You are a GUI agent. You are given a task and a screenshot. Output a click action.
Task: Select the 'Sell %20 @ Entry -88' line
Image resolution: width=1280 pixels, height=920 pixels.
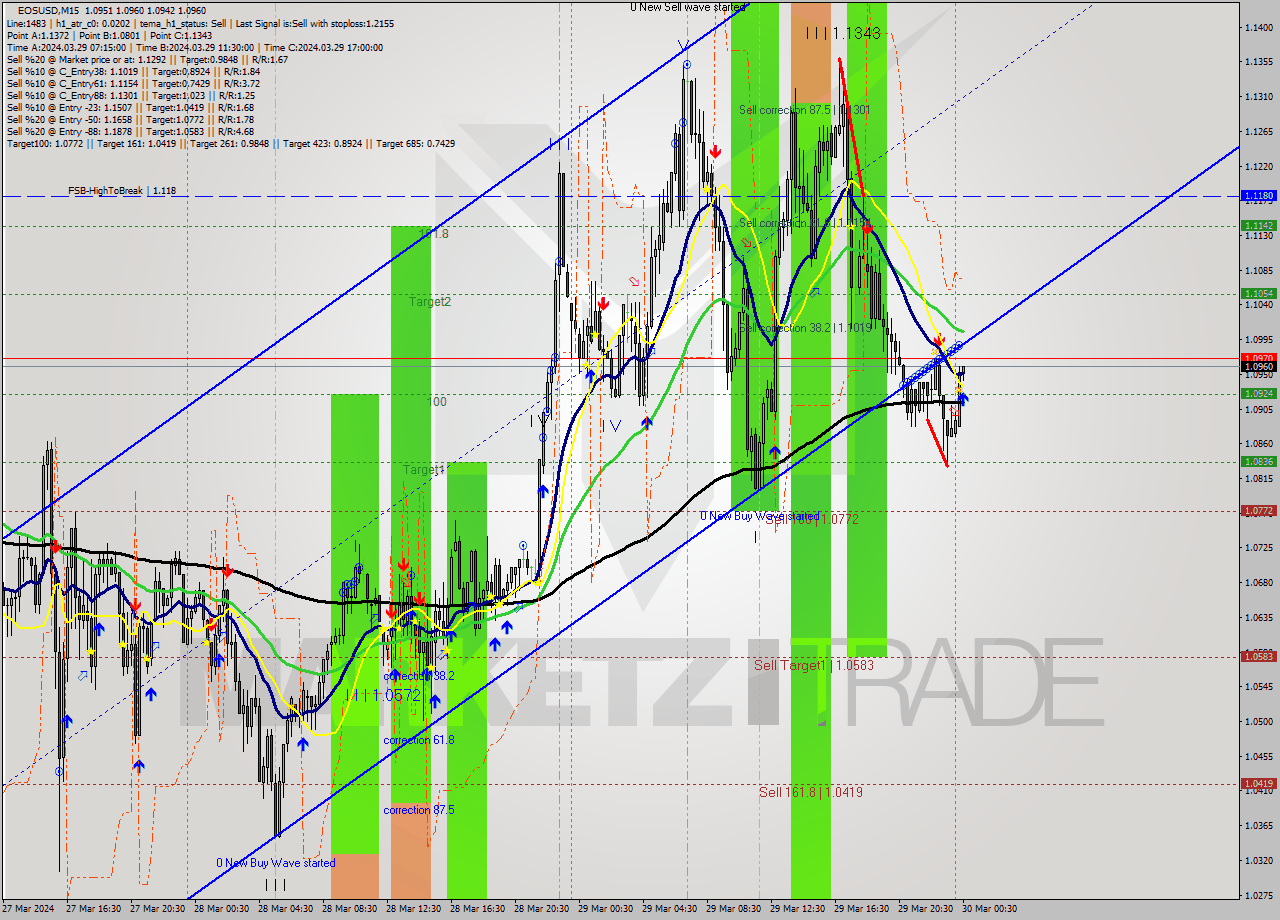tap(130, 132)
